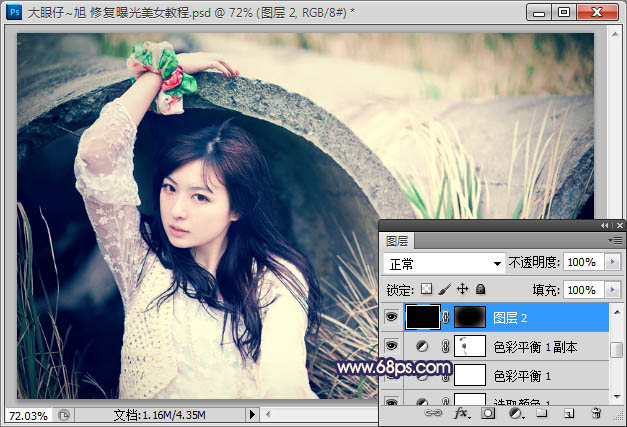
Task: Lock layer position
Action: (463, 289)
